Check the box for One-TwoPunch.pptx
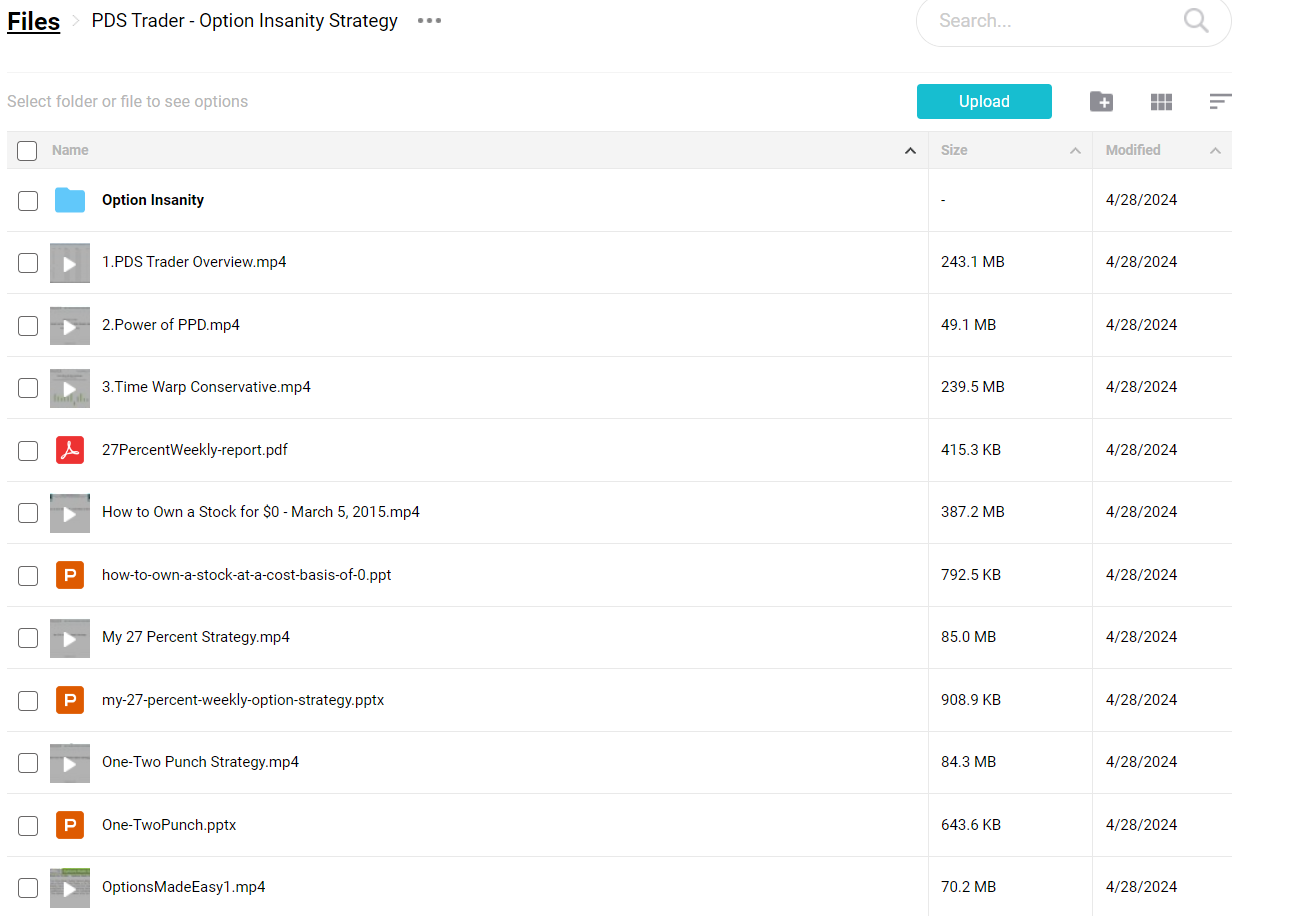This screenshot has height=916, width=1300. 28,826
